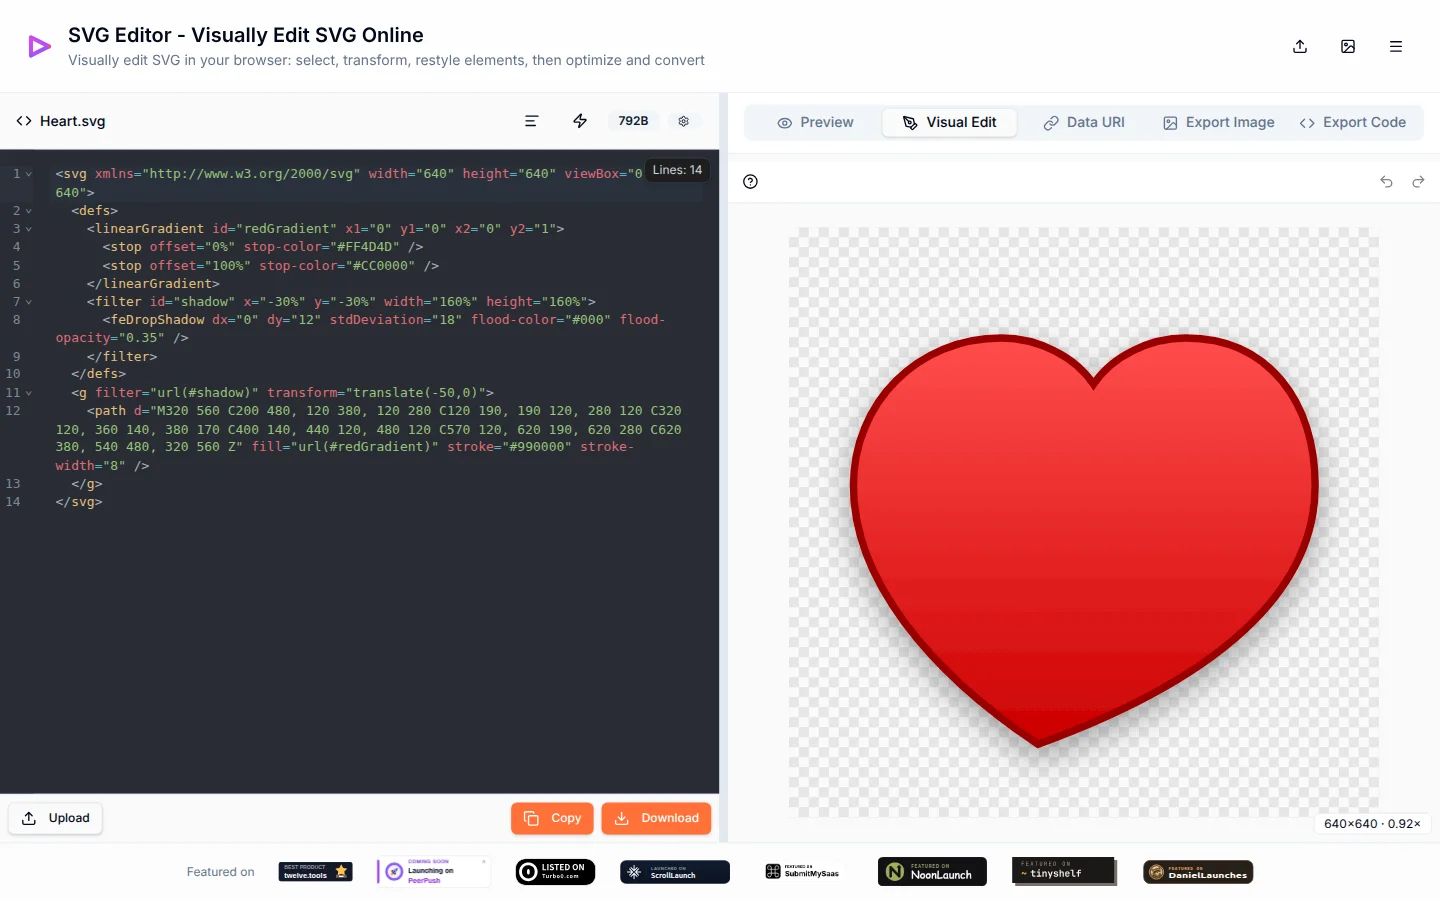Click the closing </svg> tag on line 14
The image size is (1440, 900).
79,502
